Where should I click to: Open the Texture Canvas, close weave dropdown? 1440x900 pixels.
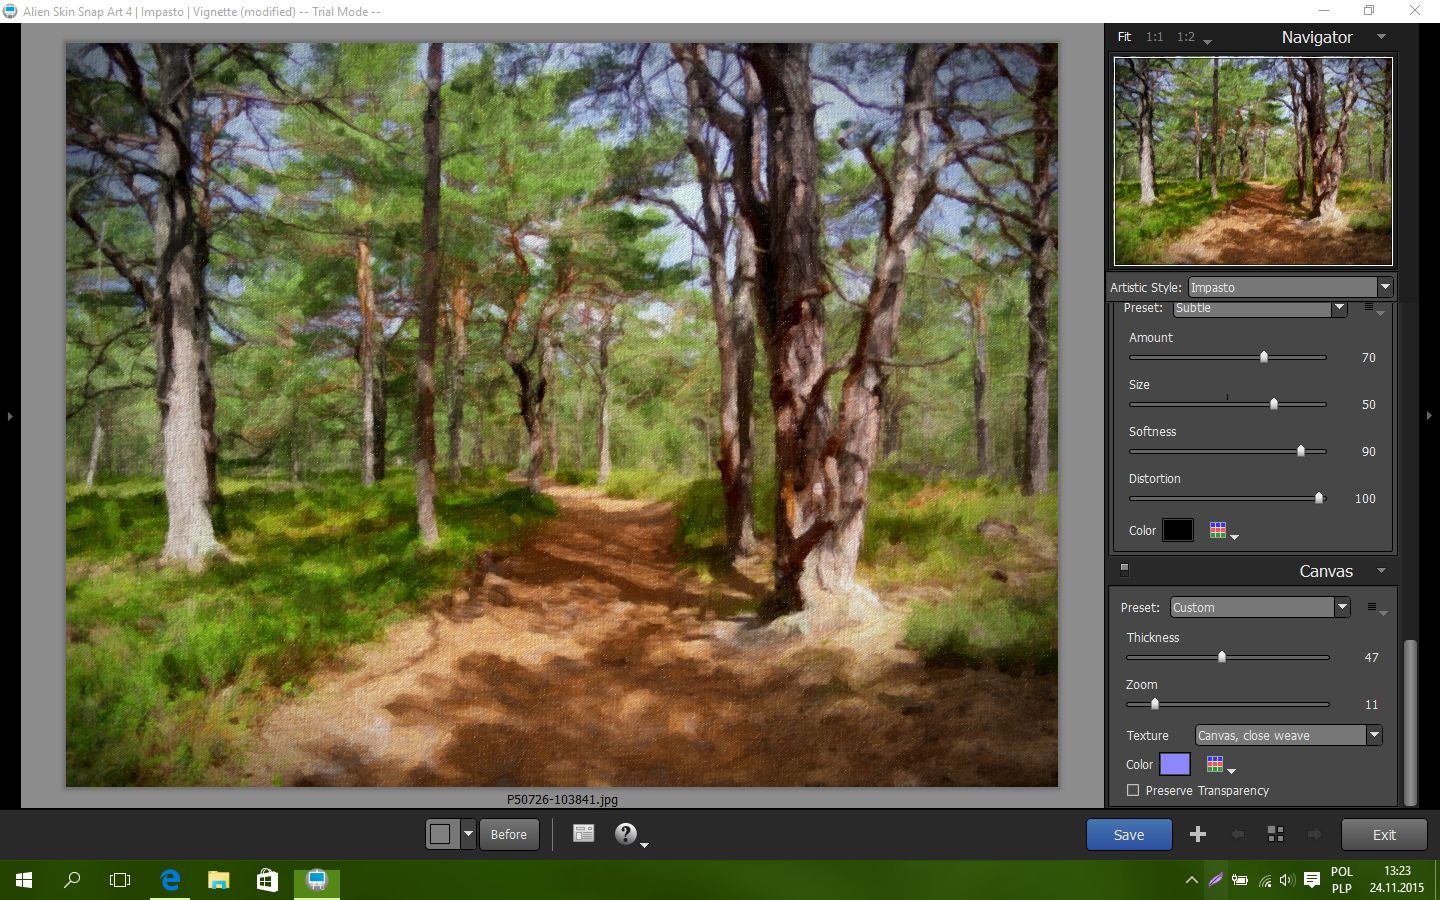pyautogui.click(x=1288, y=735)
